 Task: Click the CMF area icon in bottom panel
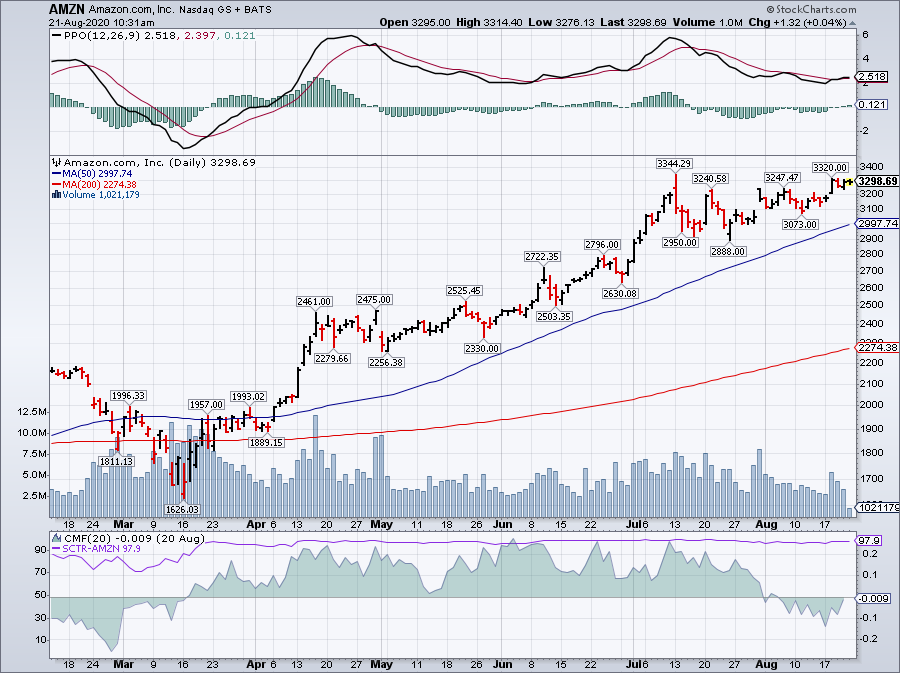pyautogui.click(x=56, y=541)
